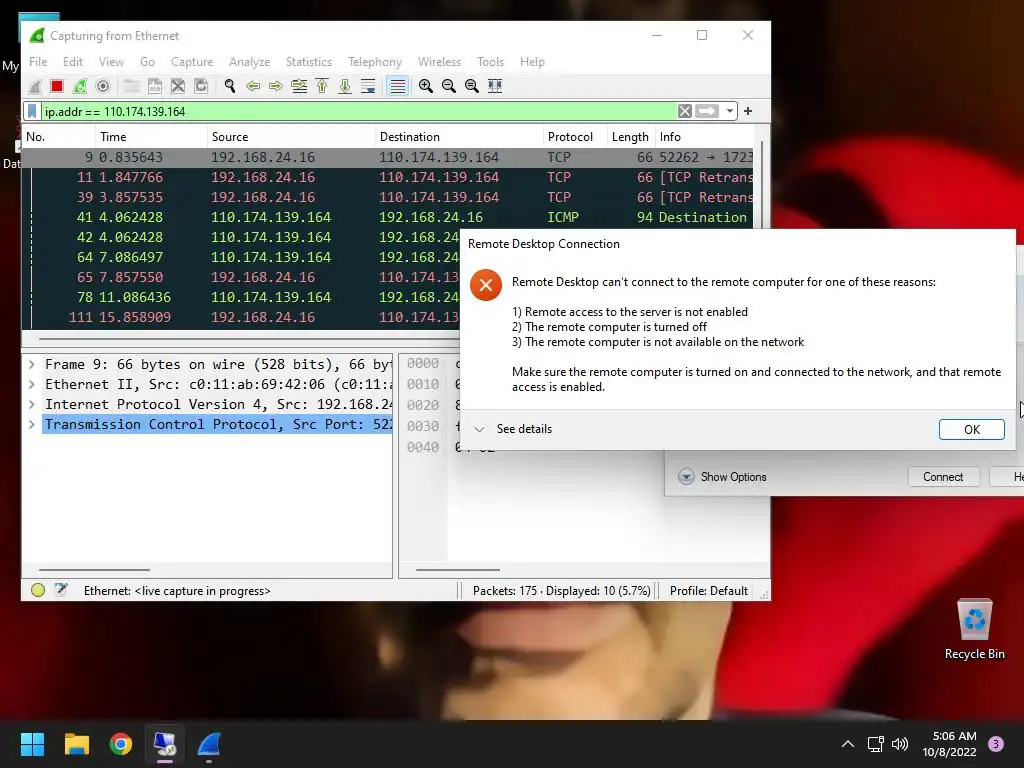
Task: Open the Tools menu
Action: click(x=490, y=61)
